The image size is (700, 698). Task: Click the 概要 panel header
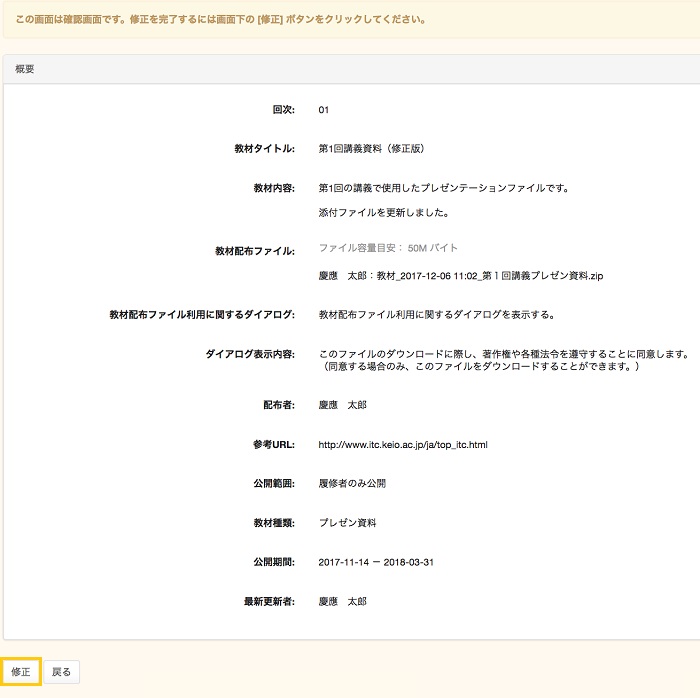pos(26,69)
